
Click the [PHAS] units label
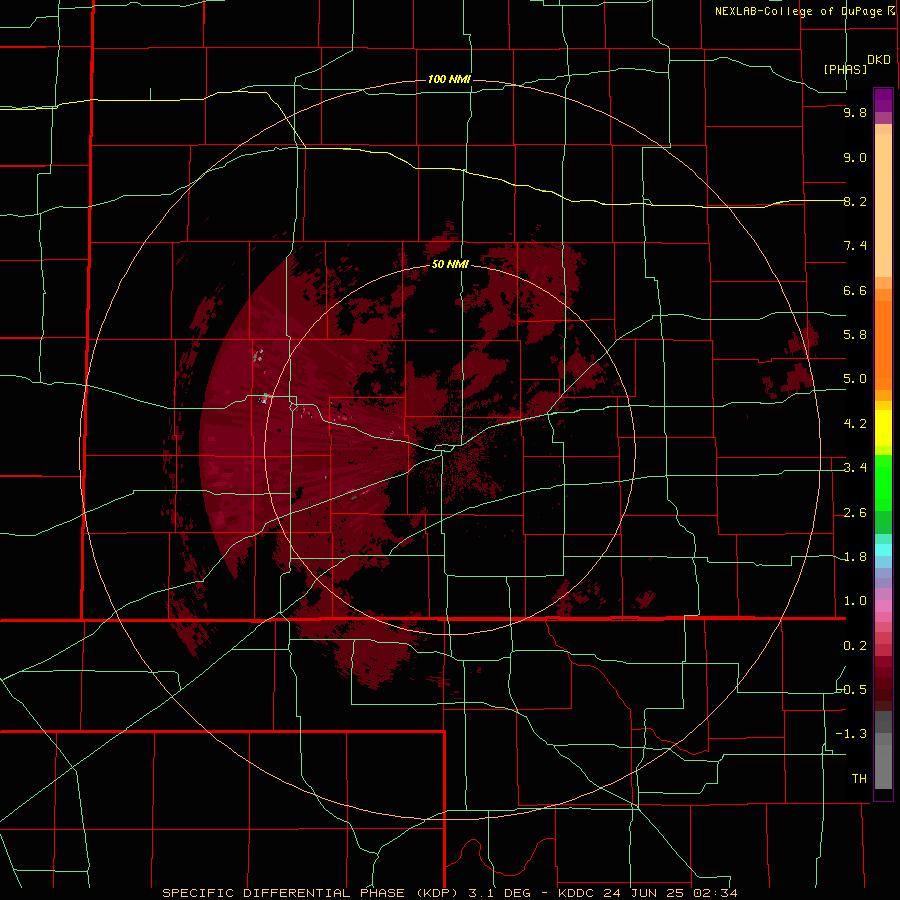[845, 69]
